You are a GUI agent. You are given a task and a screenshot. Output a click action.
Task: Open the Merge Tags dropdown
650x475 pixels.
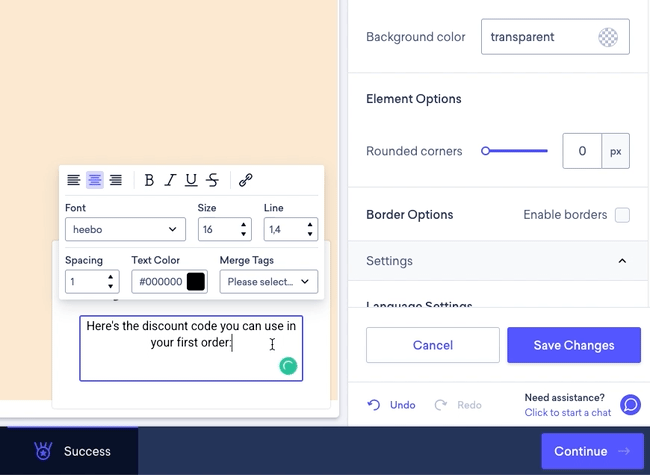269,281
